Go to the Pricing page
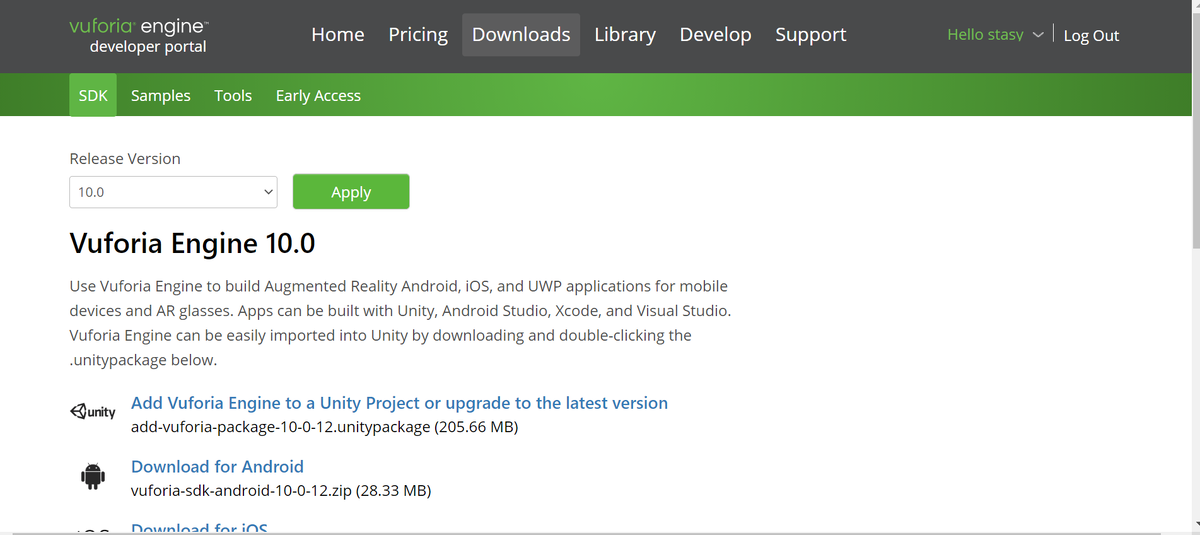The height and width of the screenshot is (535, 1200). [x=418, y=35]
